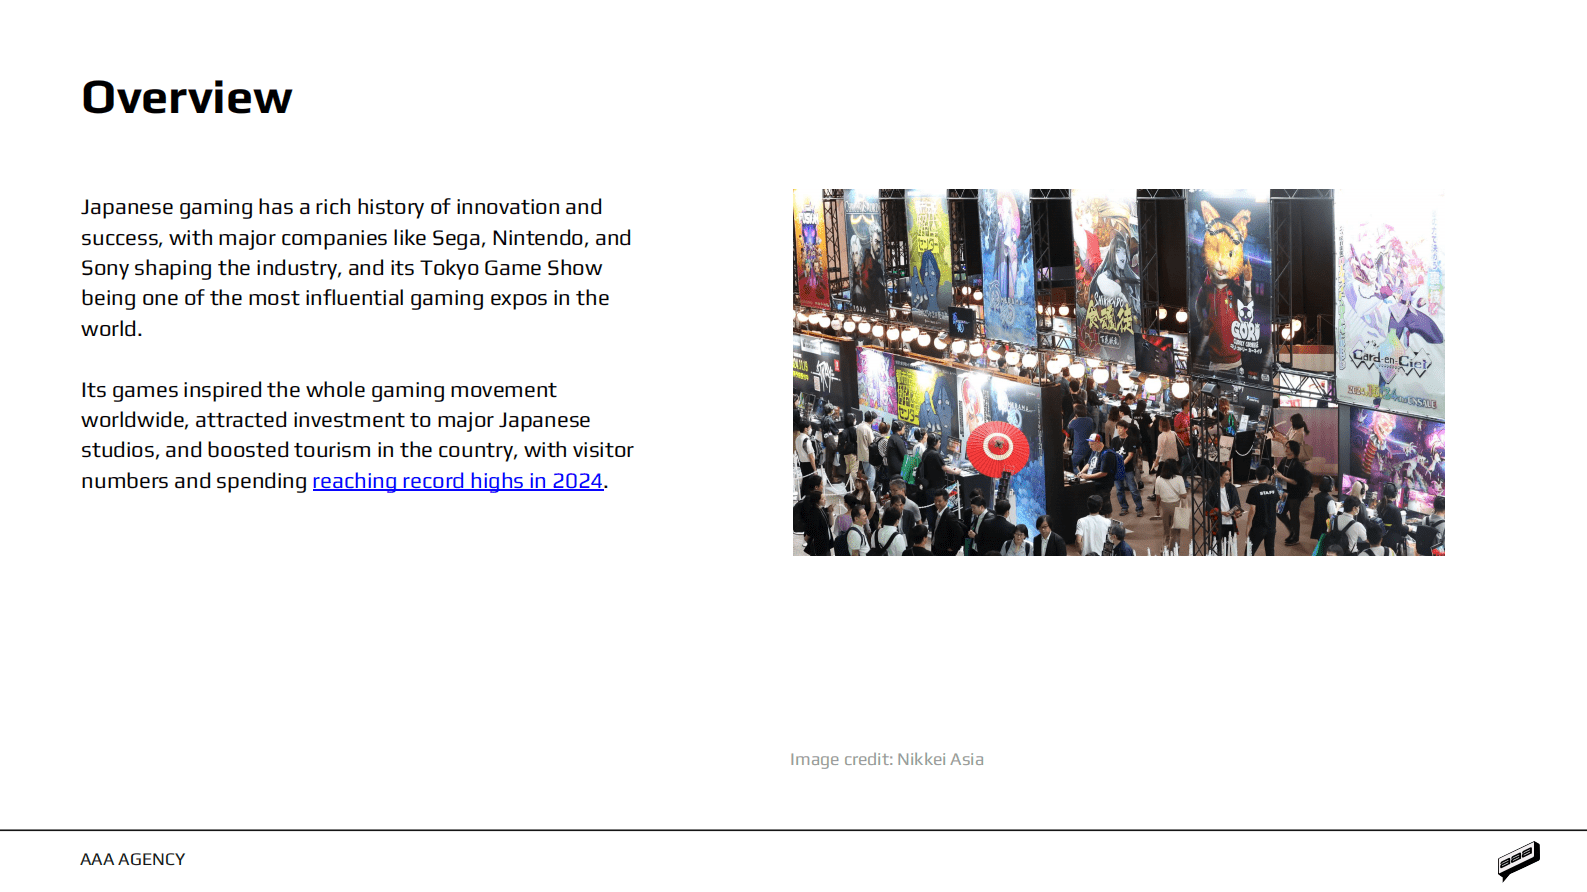Image resolution: width=1587 pixels, height=892 pixels.
Task: Click the word 'Sega' in the first paragraph
Action: 455,238
